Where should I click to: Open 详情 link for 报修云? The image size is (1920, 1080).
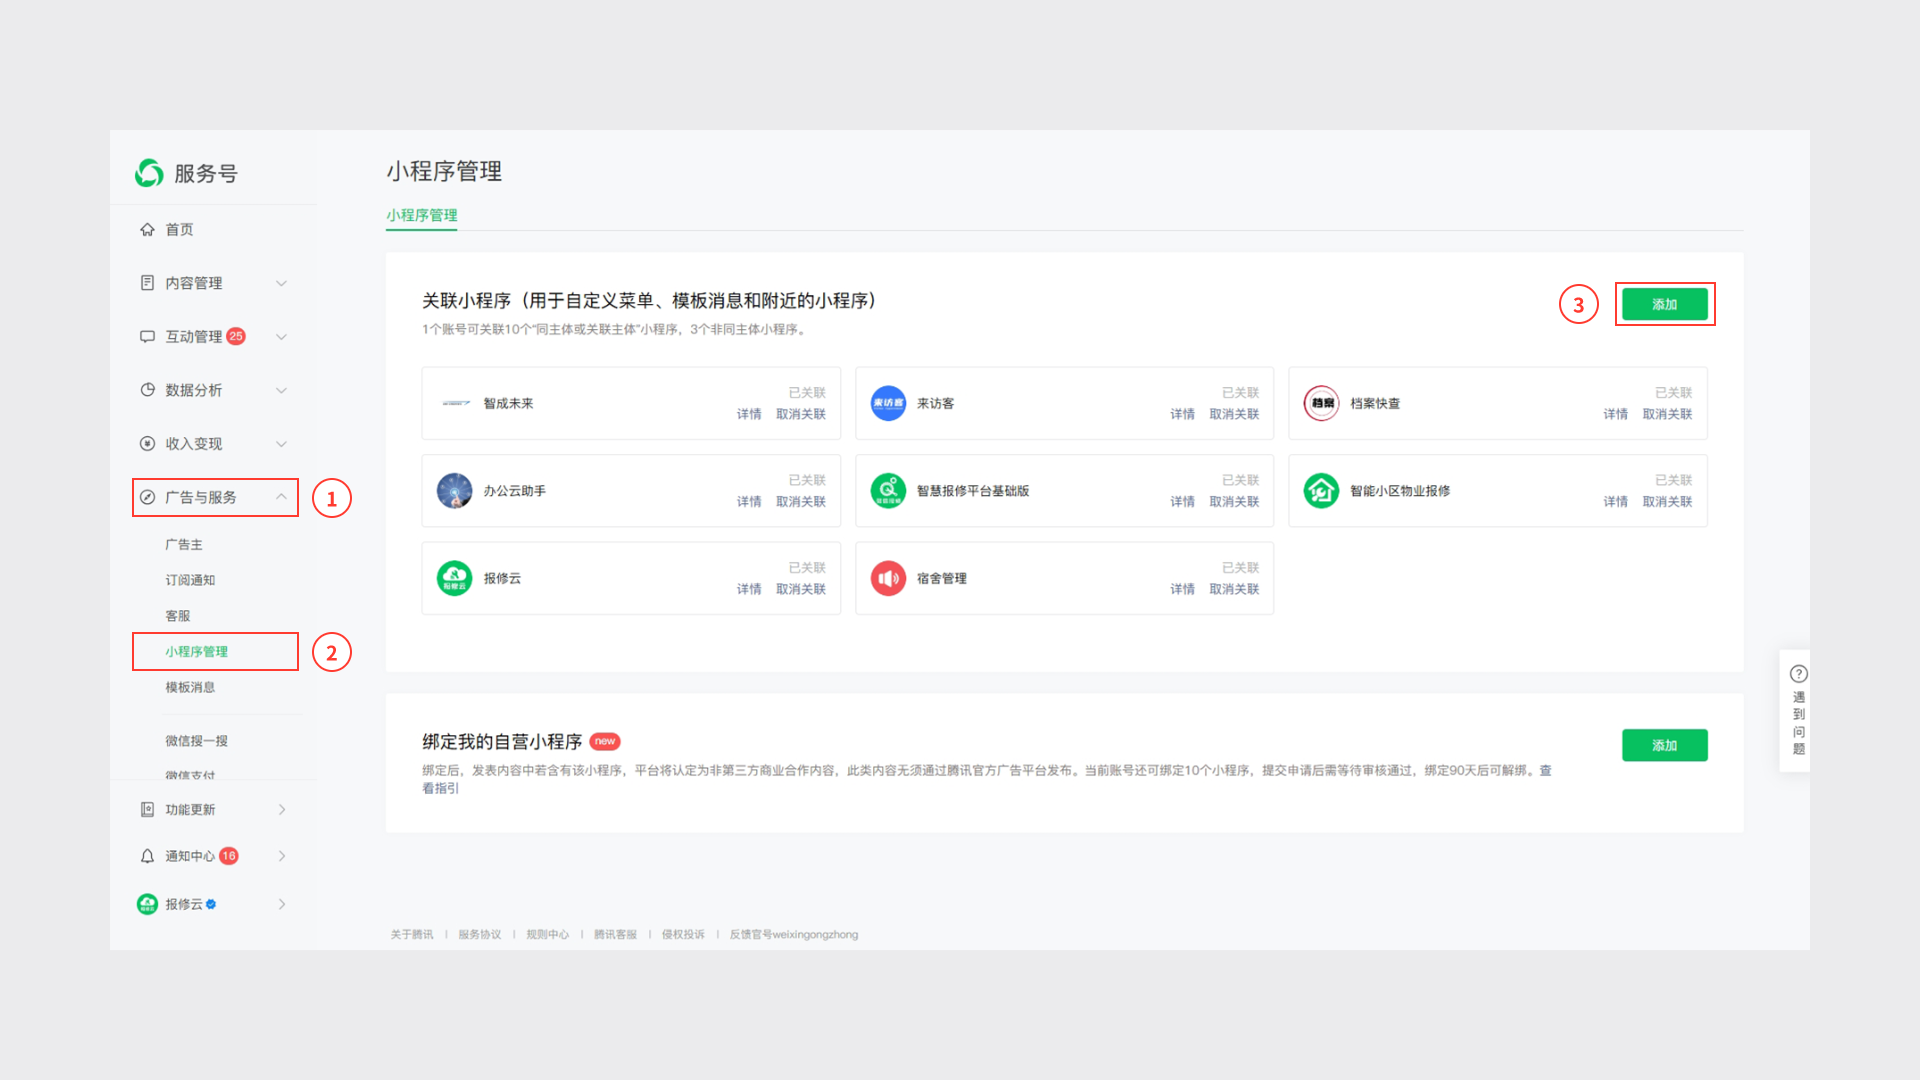(748, 589)
